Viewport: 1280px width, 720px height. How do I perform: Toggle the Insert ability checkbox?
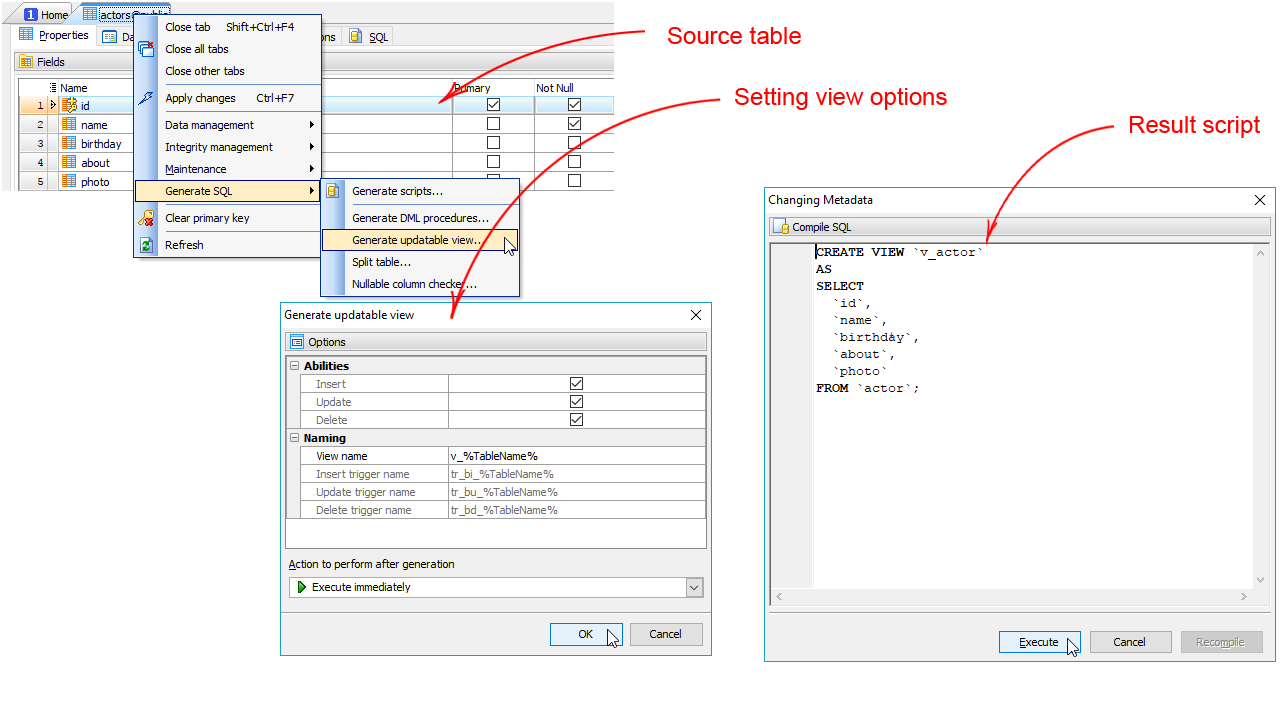coord(576,384)
